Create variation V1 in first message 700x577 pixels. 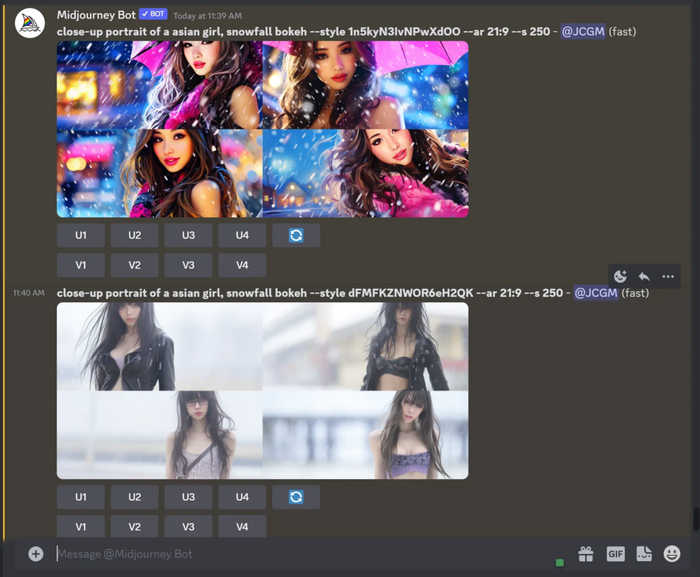81,265
